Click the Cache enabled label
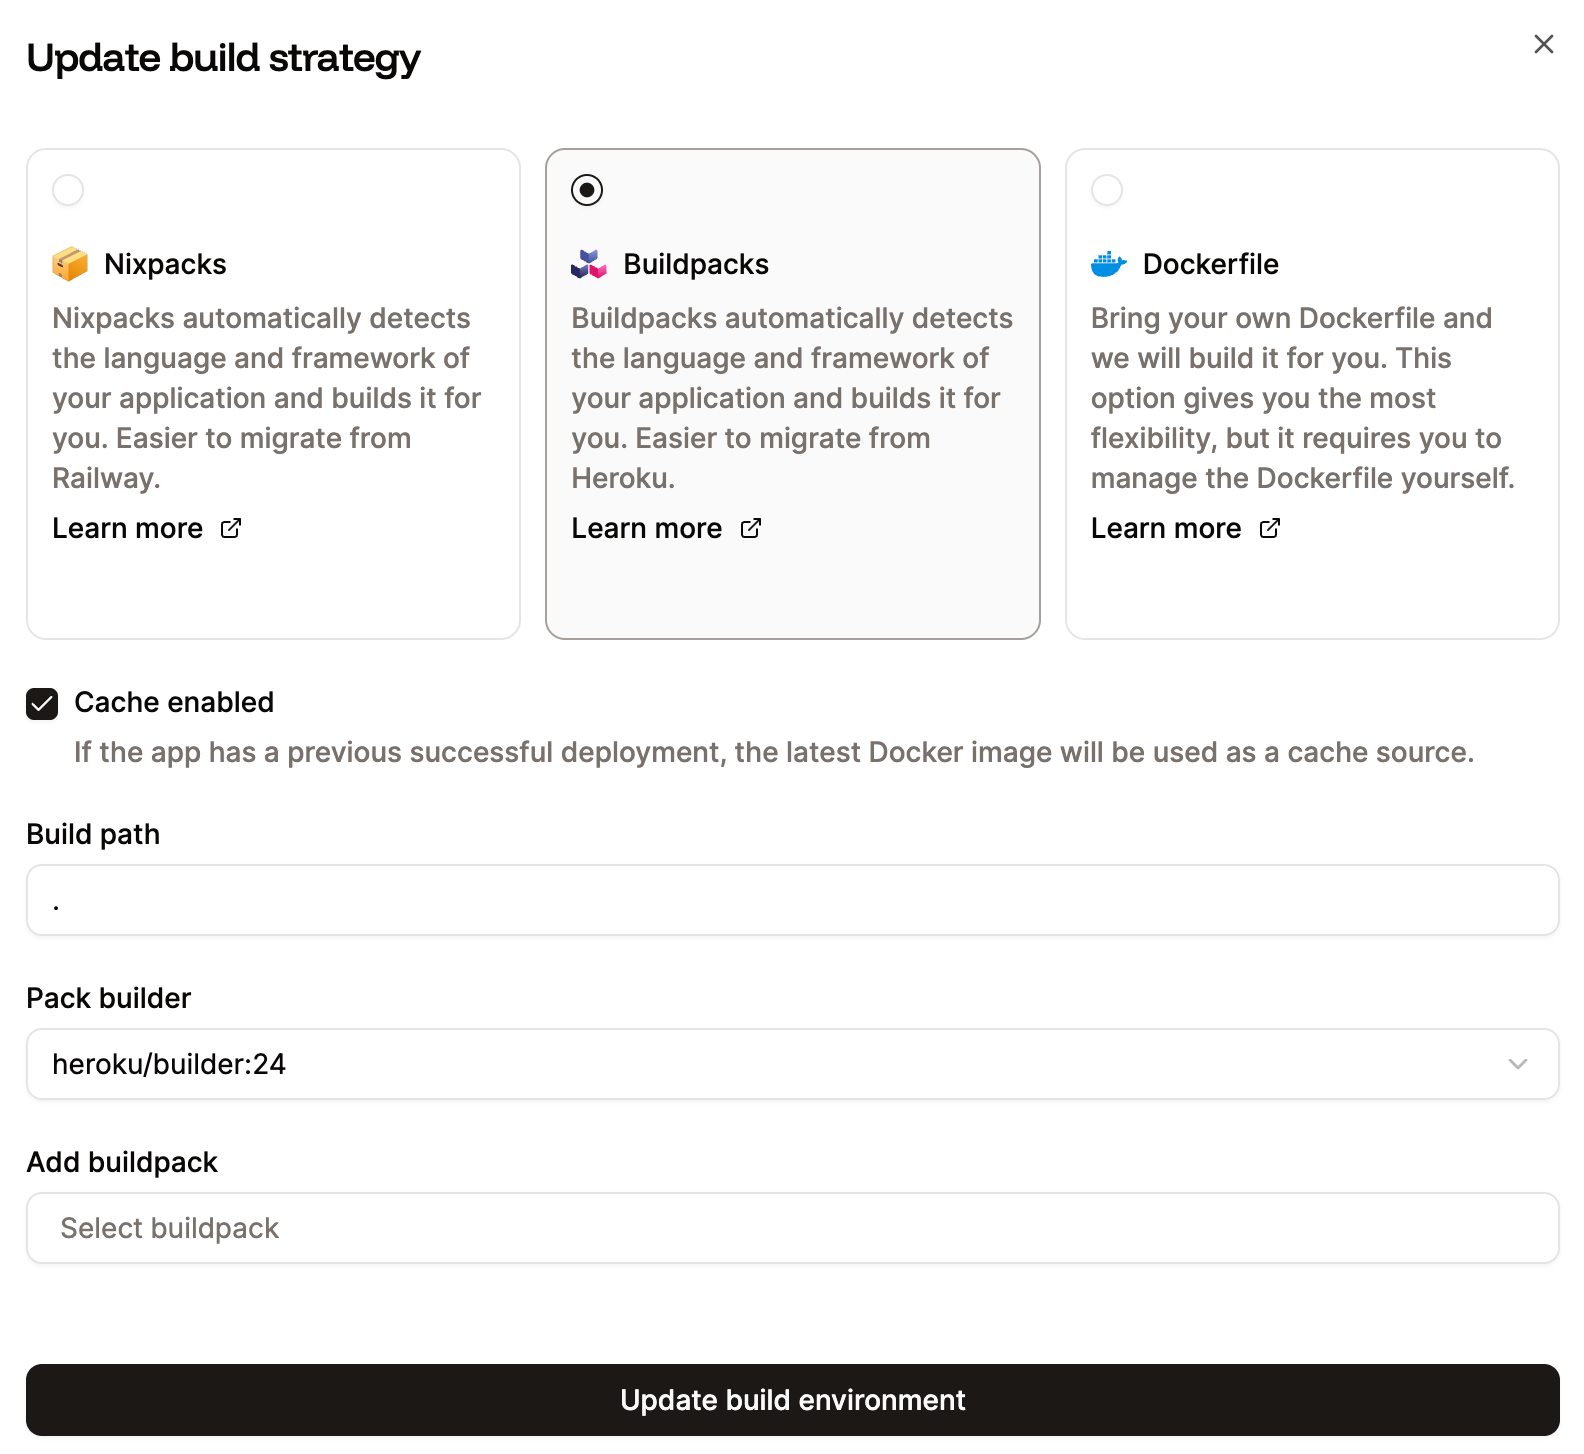This screenshot has height=1454, width=1584. point(174,702)
